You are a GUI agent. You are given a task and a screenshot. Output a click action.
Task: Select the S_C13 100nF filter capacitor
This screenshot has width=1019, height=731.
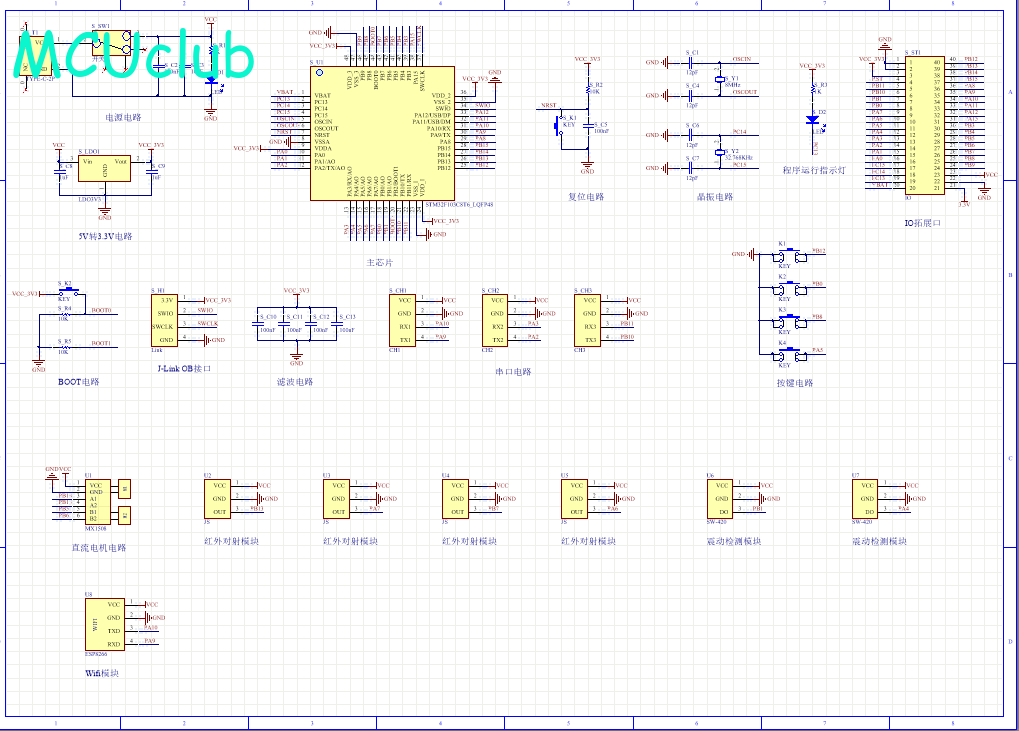337,324
